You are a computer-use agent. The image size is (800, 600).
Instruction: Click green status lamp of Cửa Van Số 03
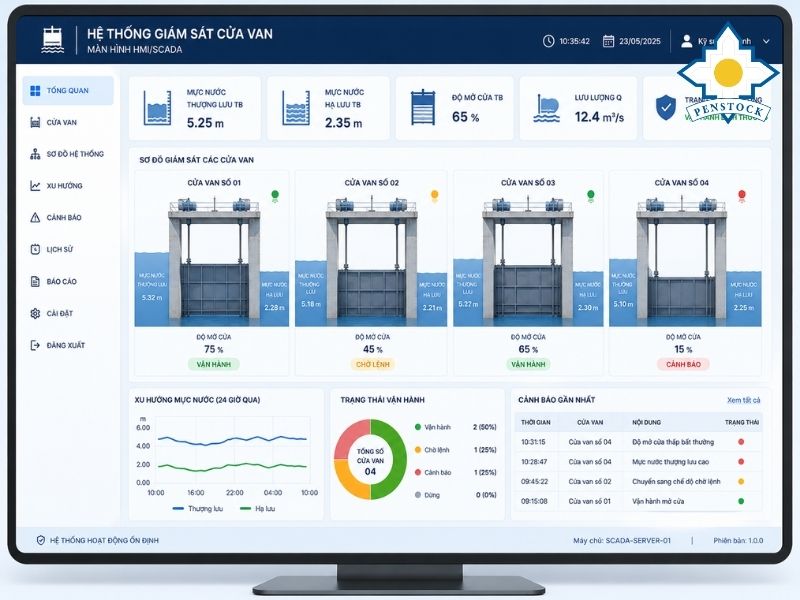(591, 195)
